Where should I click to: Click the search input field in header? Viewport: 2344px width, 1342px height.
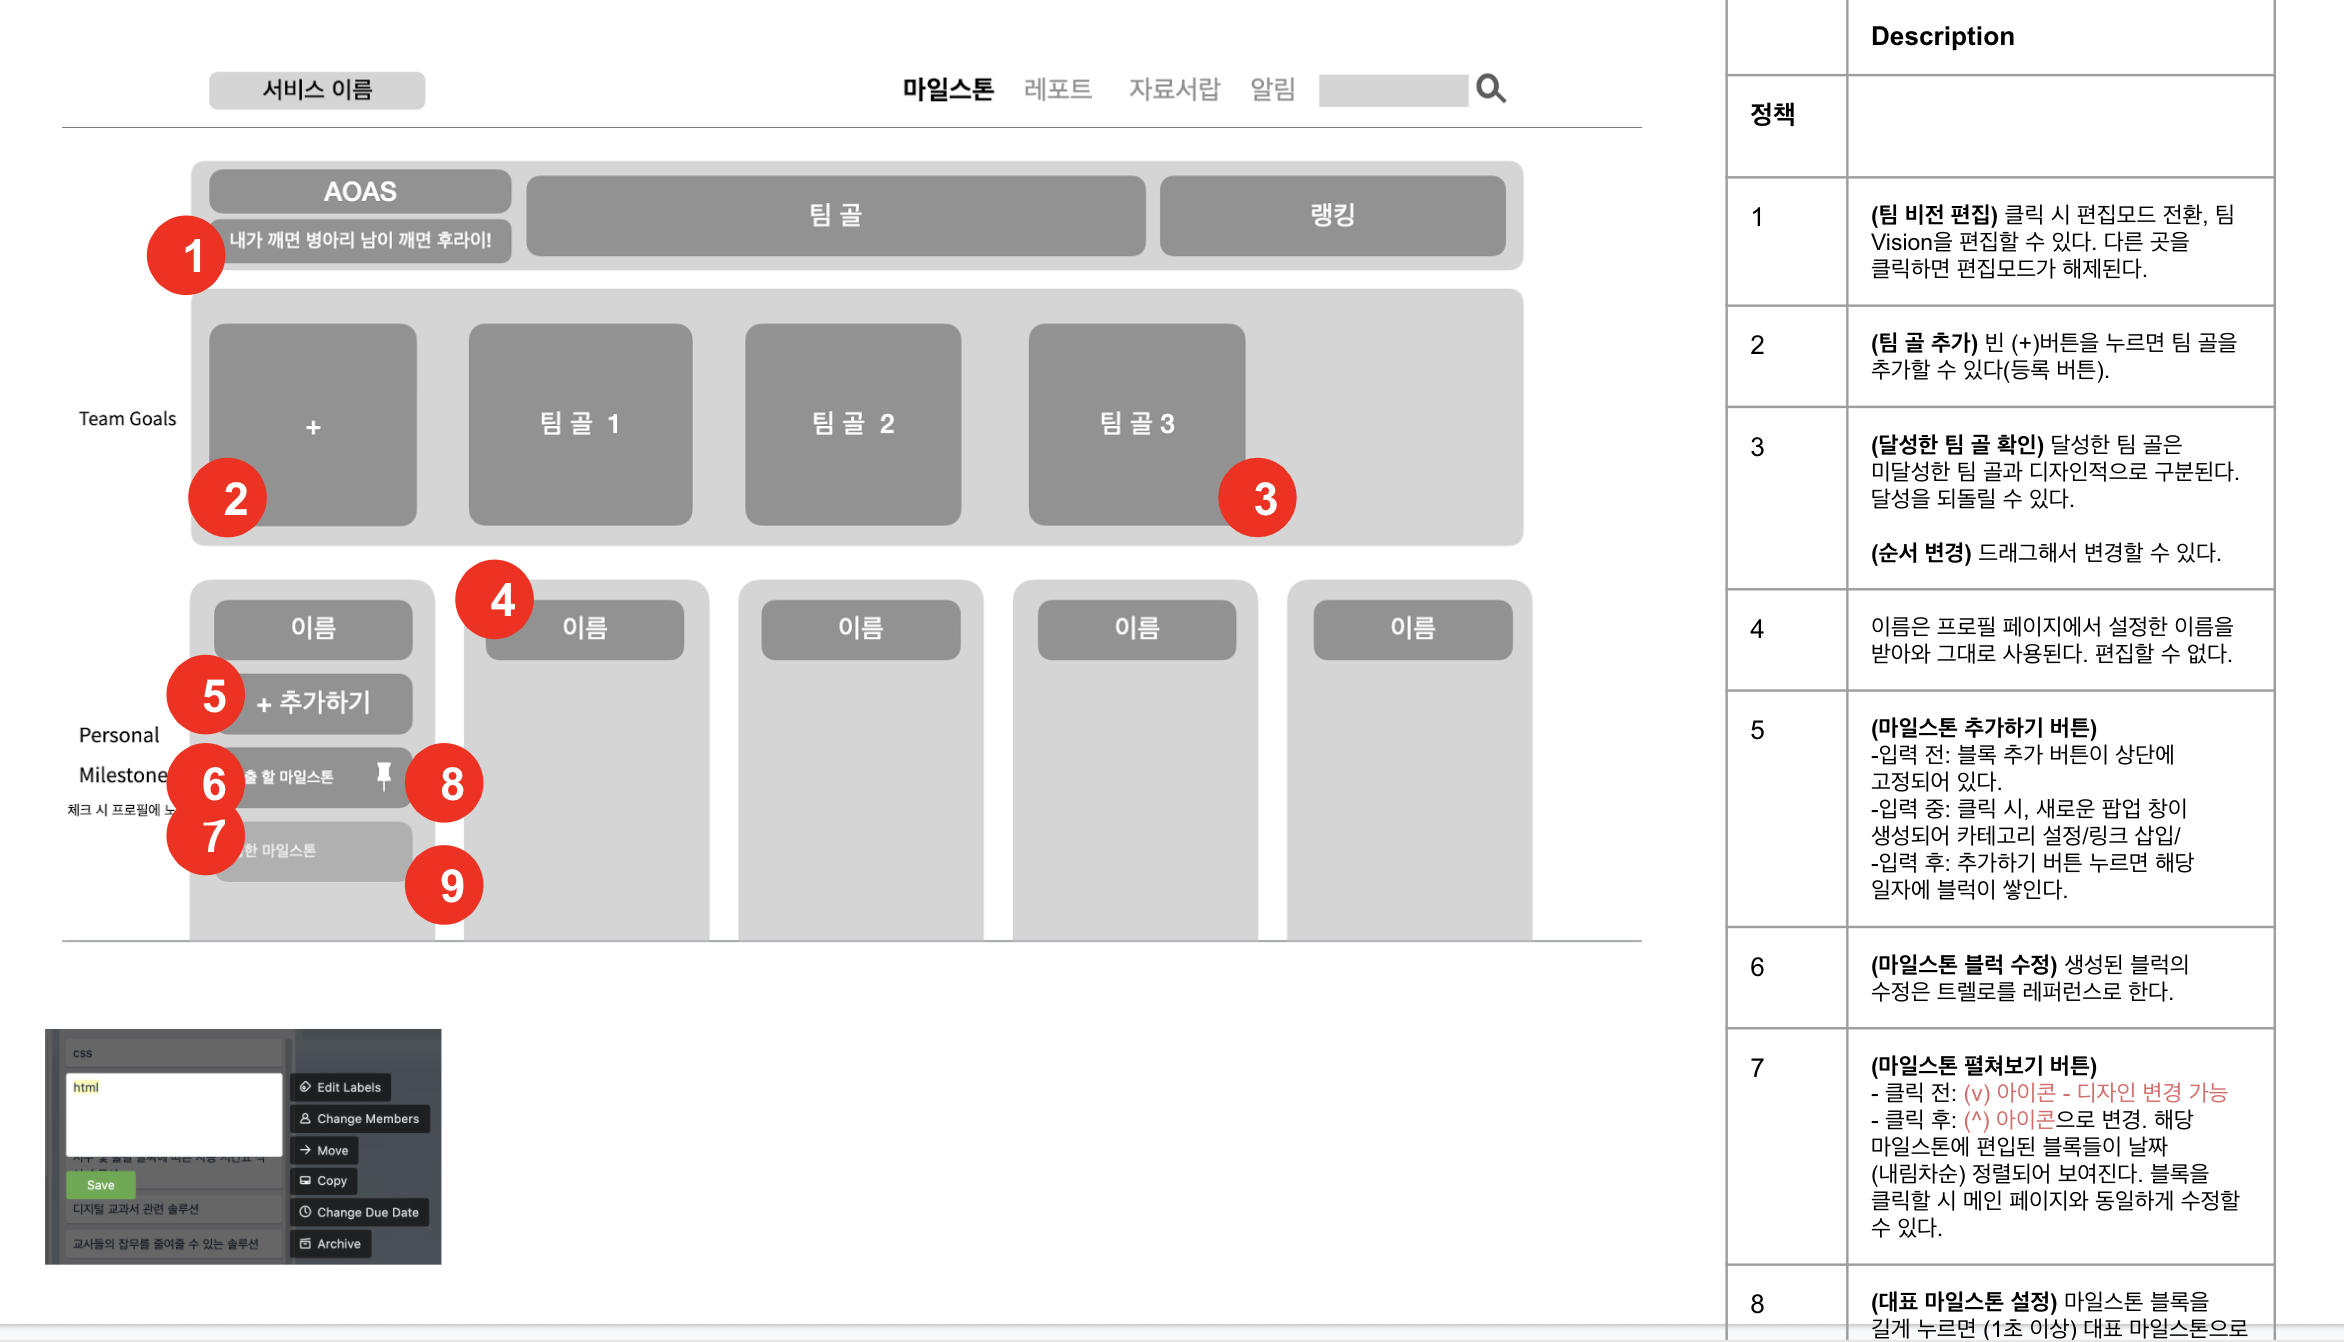[x=1392, y=90]
